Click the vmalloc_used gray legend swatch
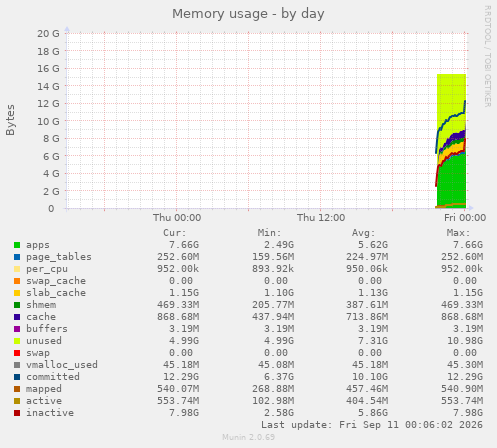Viewport: 497px width, 448px height. click(x=17, y=365)
